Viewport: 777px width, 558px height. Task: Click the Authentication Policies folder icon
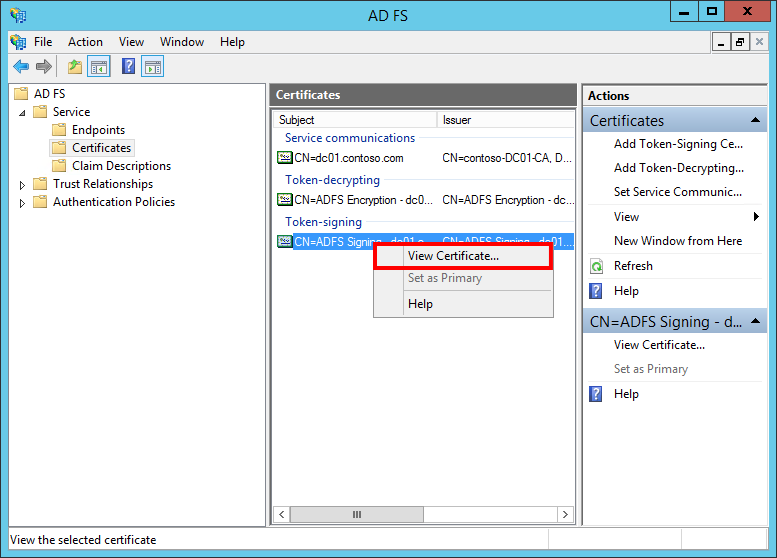[x=40, y=202]
